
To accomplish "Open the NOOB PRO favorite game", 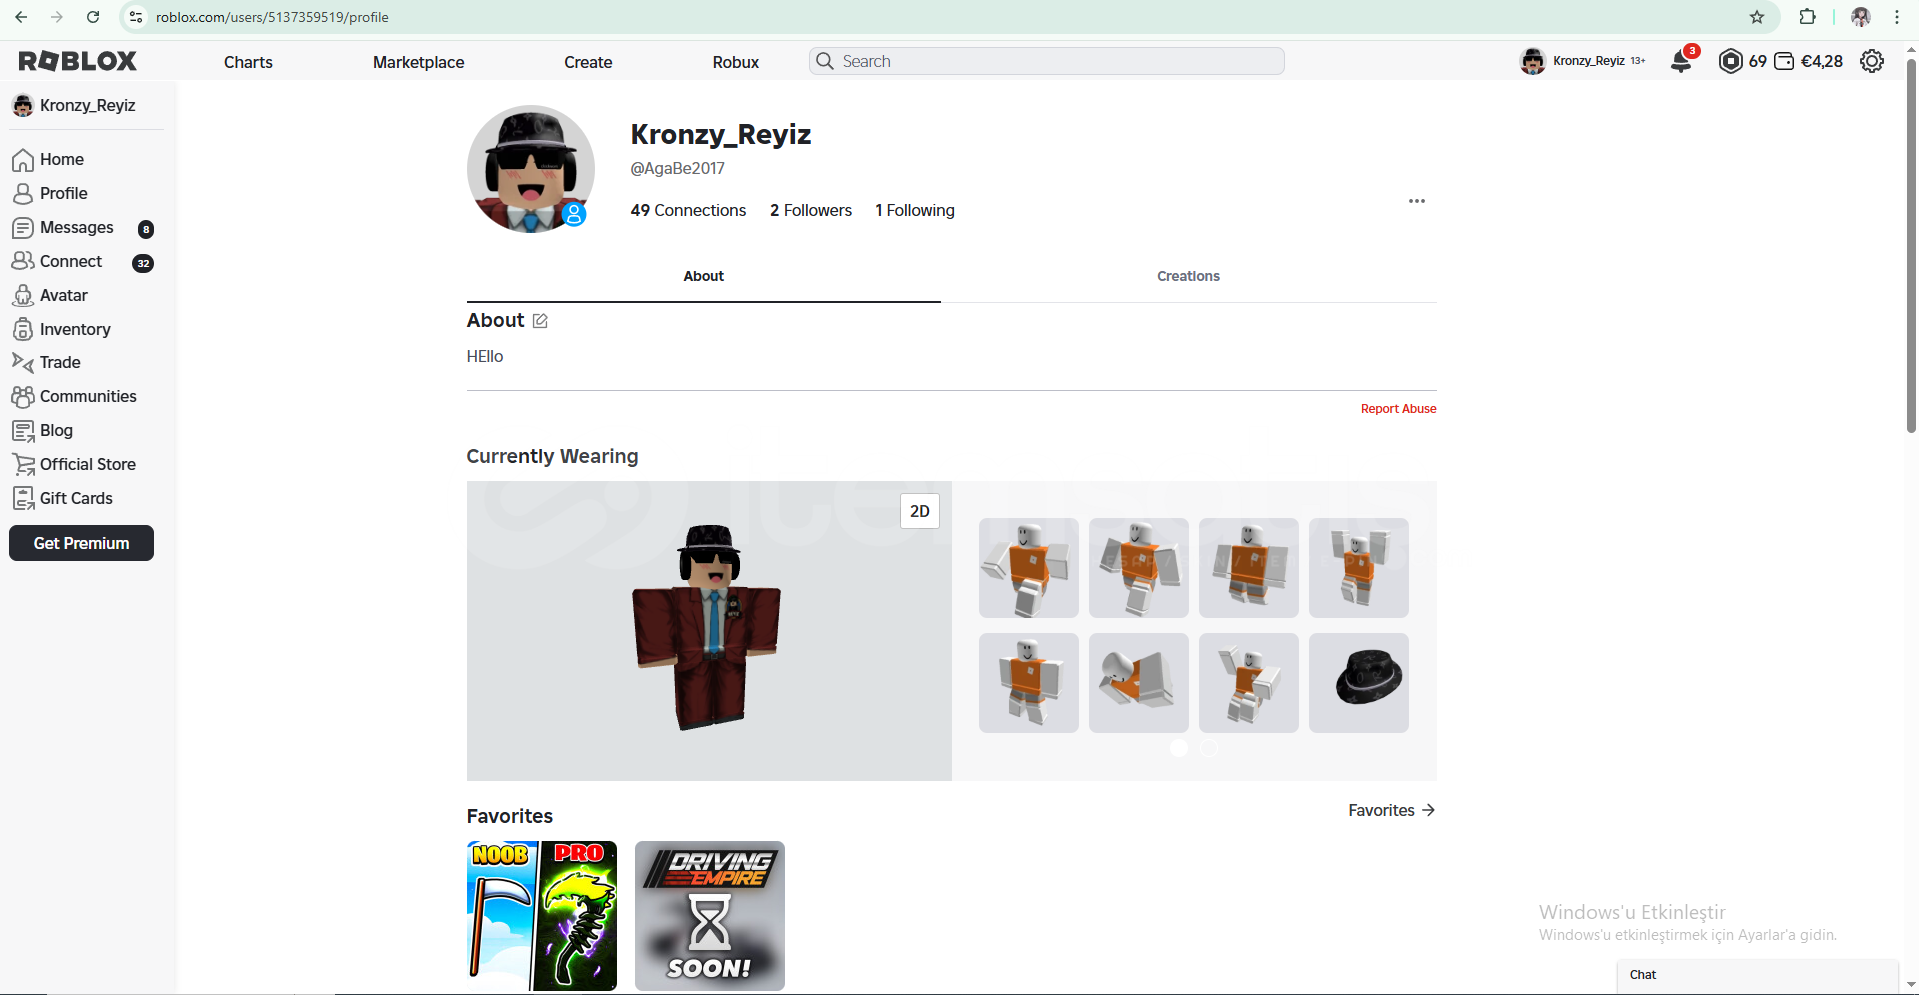I will point(542,916).
